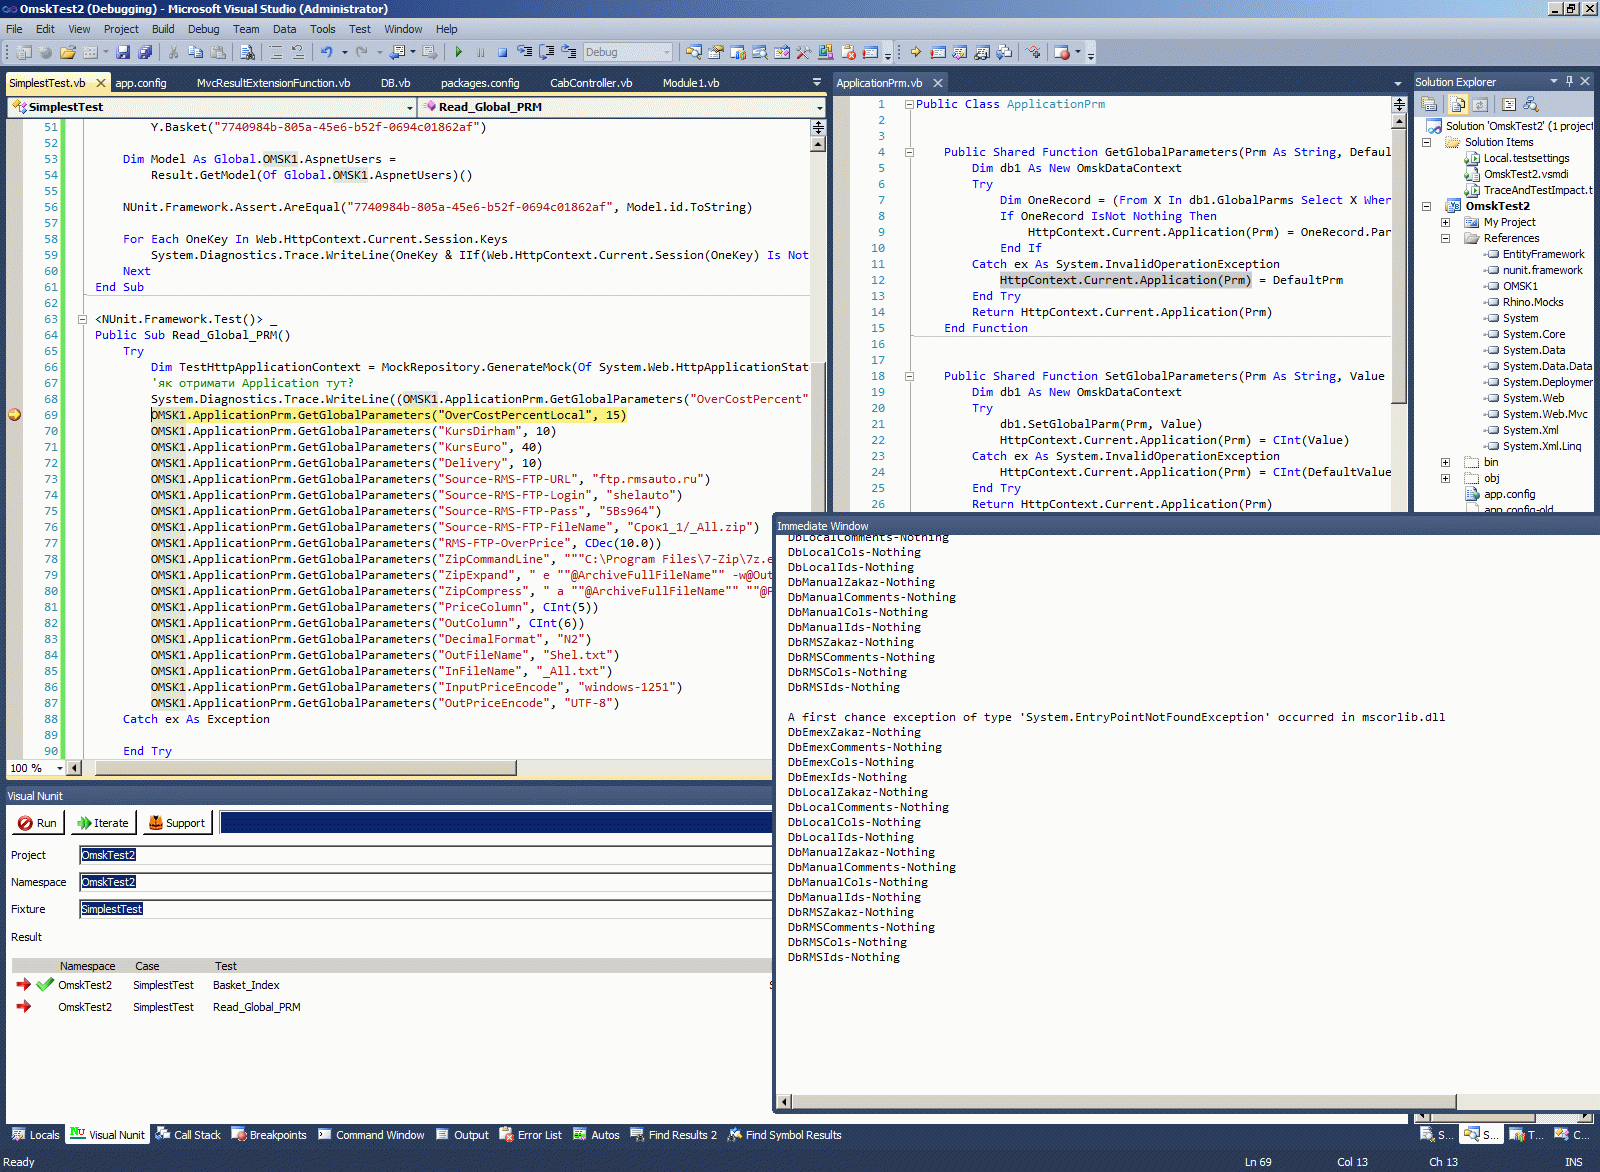Toggle Solution Explorer auto-hide pin
This screenshot has width=1600, height=1172.
[1569, 81]
